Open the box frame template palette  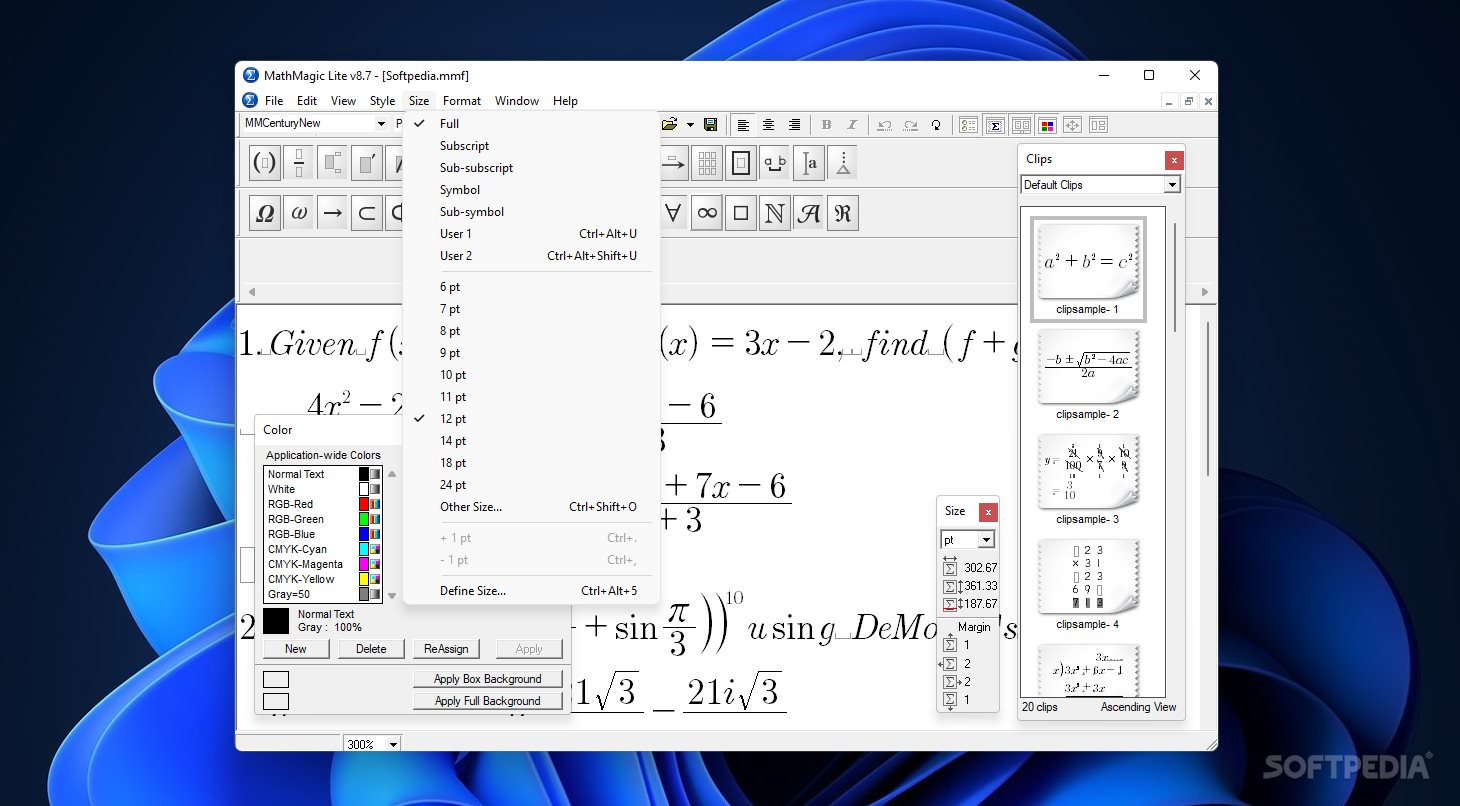[x=741, y=162]
